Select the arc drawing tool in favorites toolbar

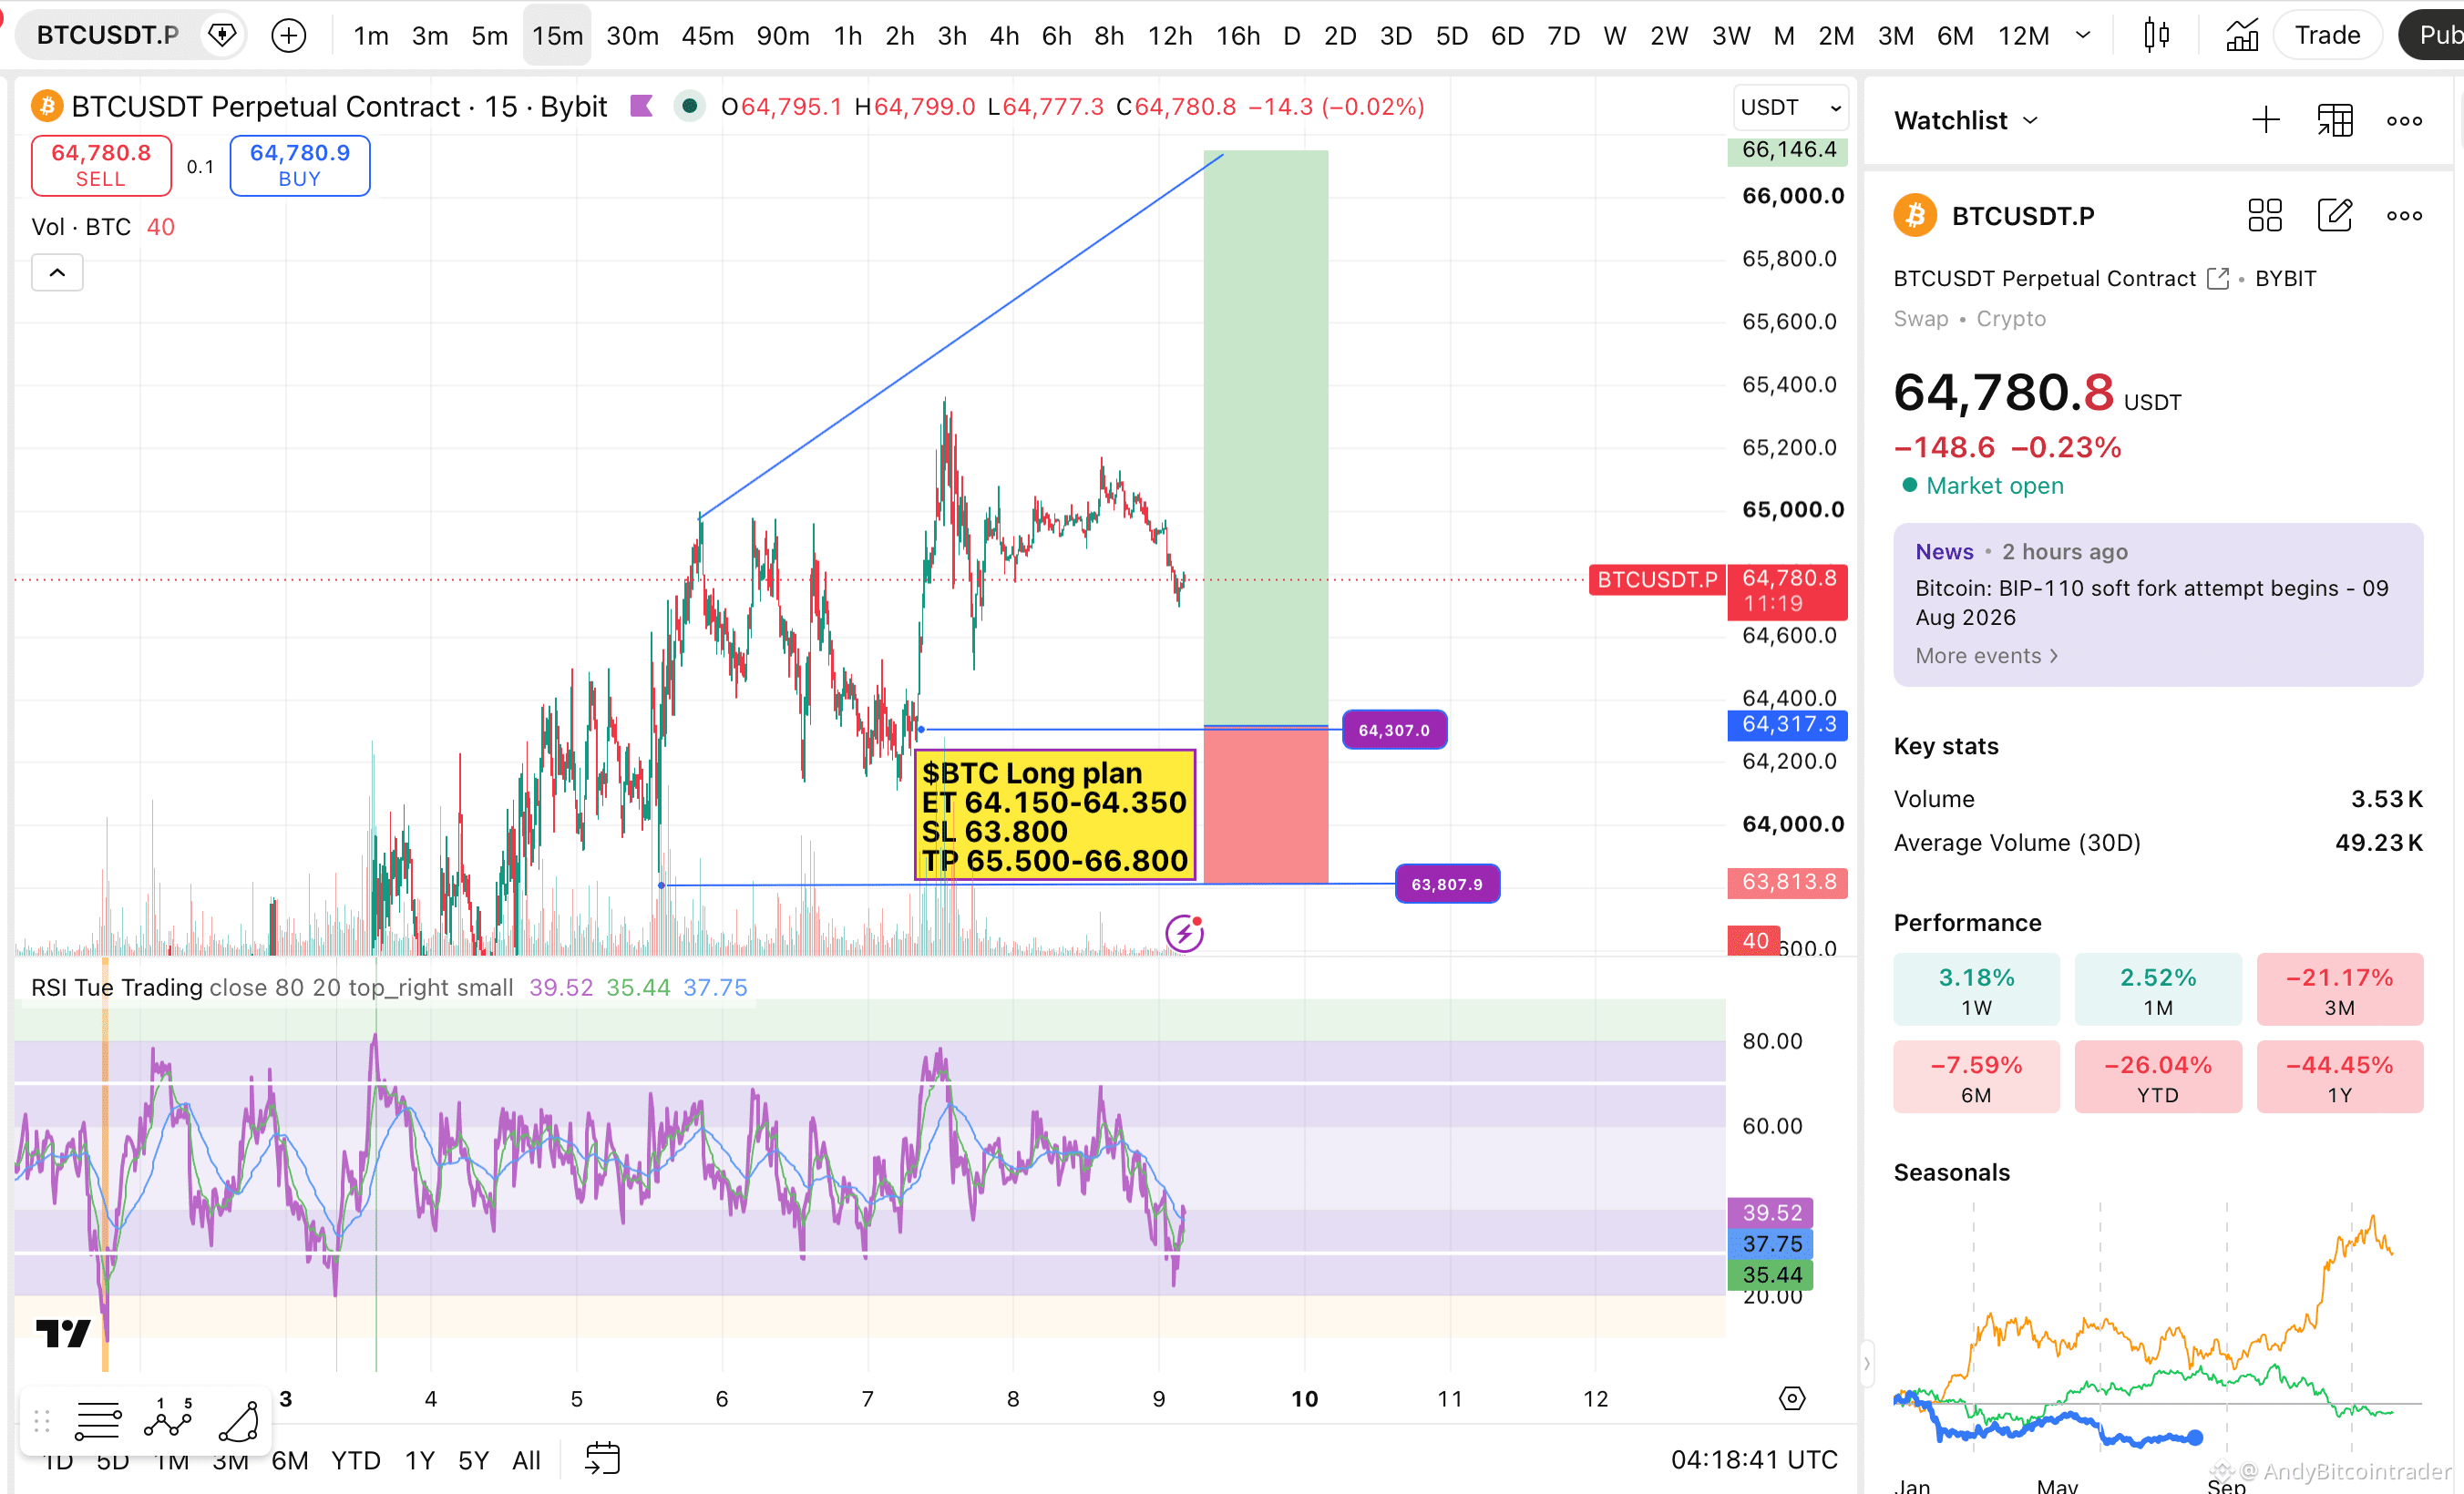point(240,1420)
